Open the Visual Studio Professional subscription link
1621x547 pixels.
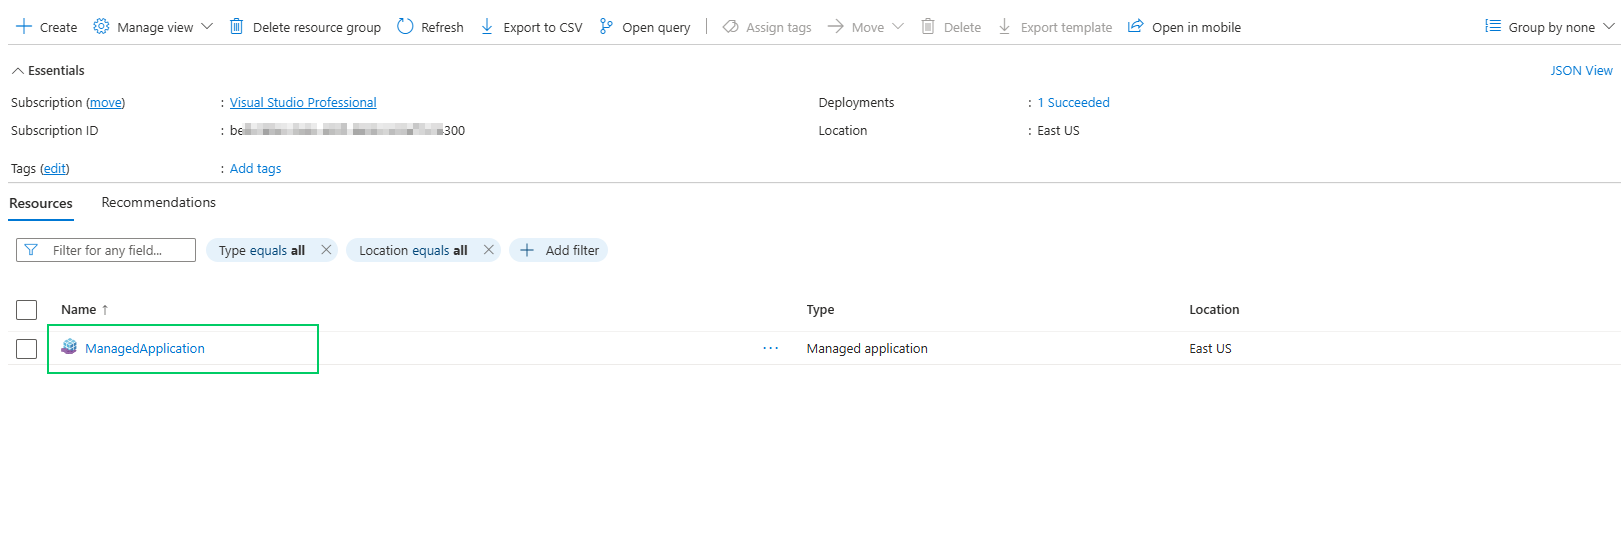click(x=303, y=102)
